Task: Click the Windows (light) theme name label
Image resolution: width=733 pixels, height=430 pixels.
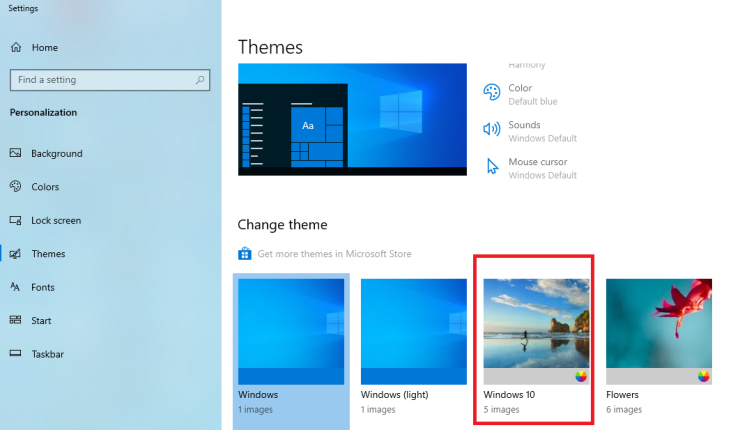Action: point(394,394)
